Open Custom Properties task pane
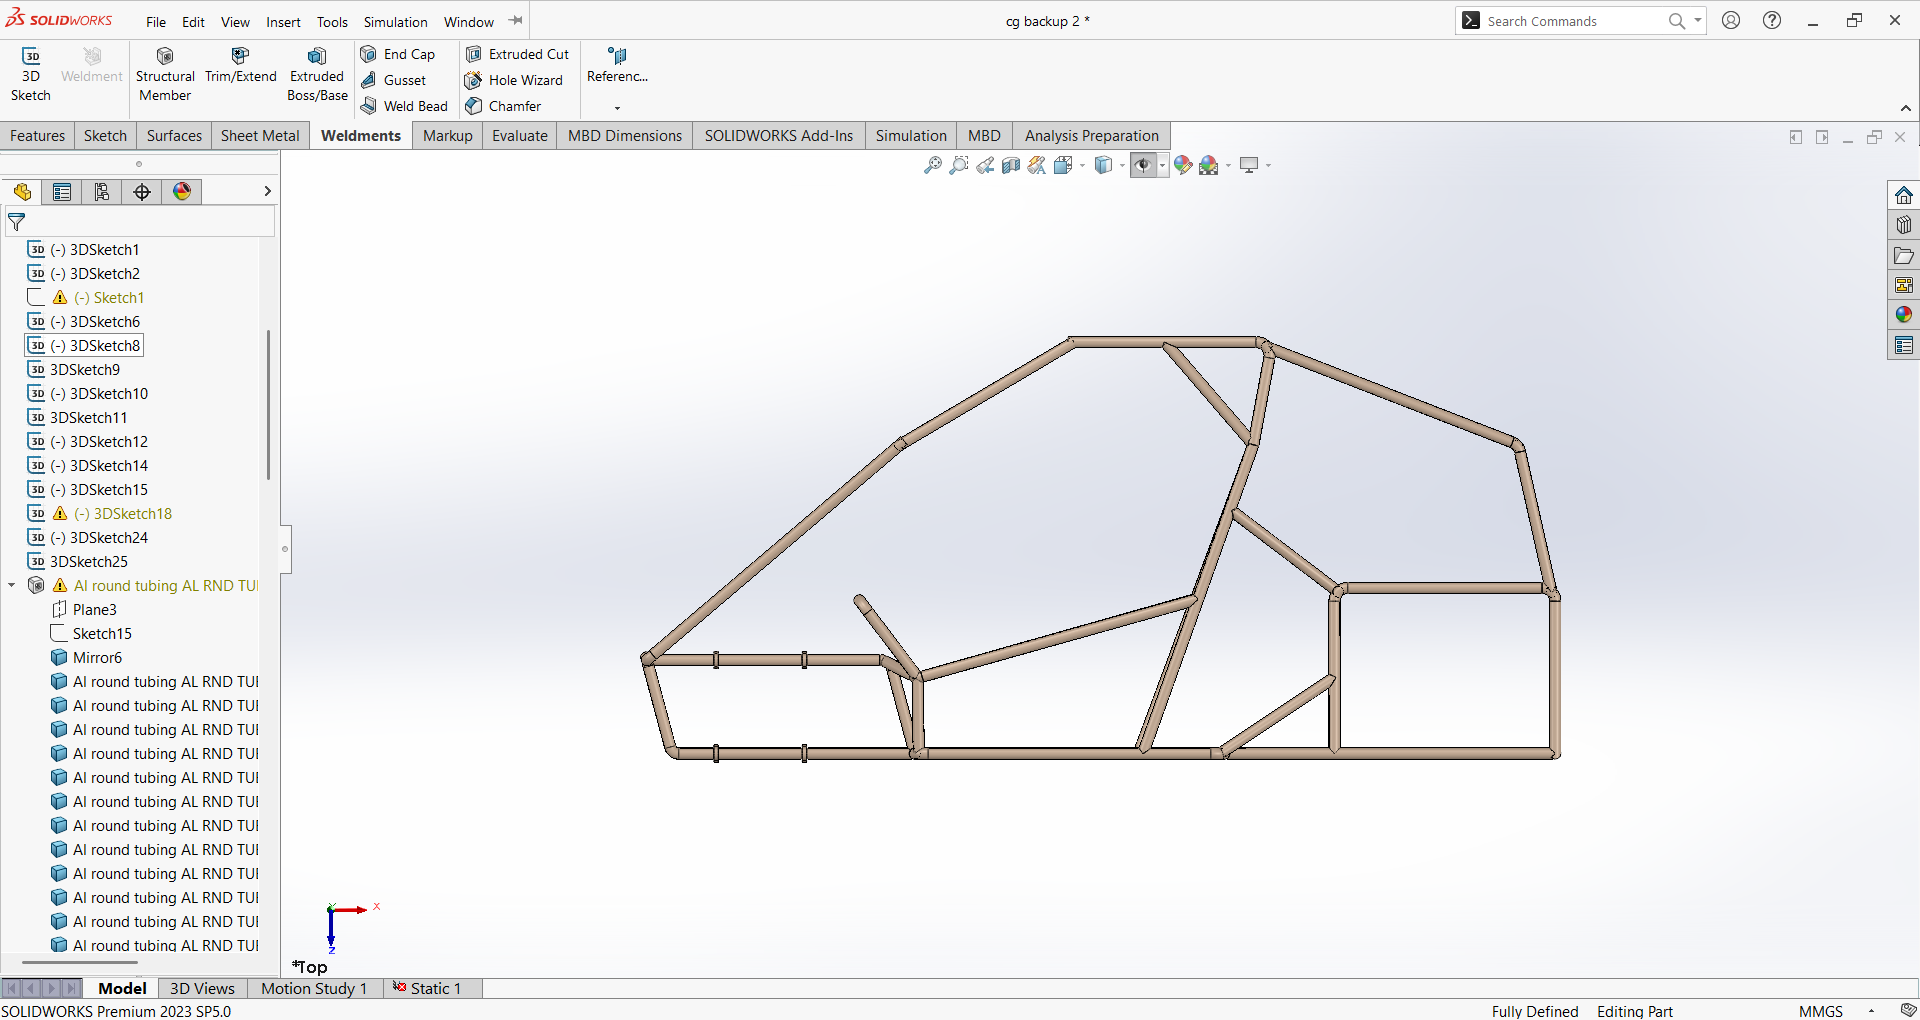The image size is (1920, 1020). coord(1903,345)
